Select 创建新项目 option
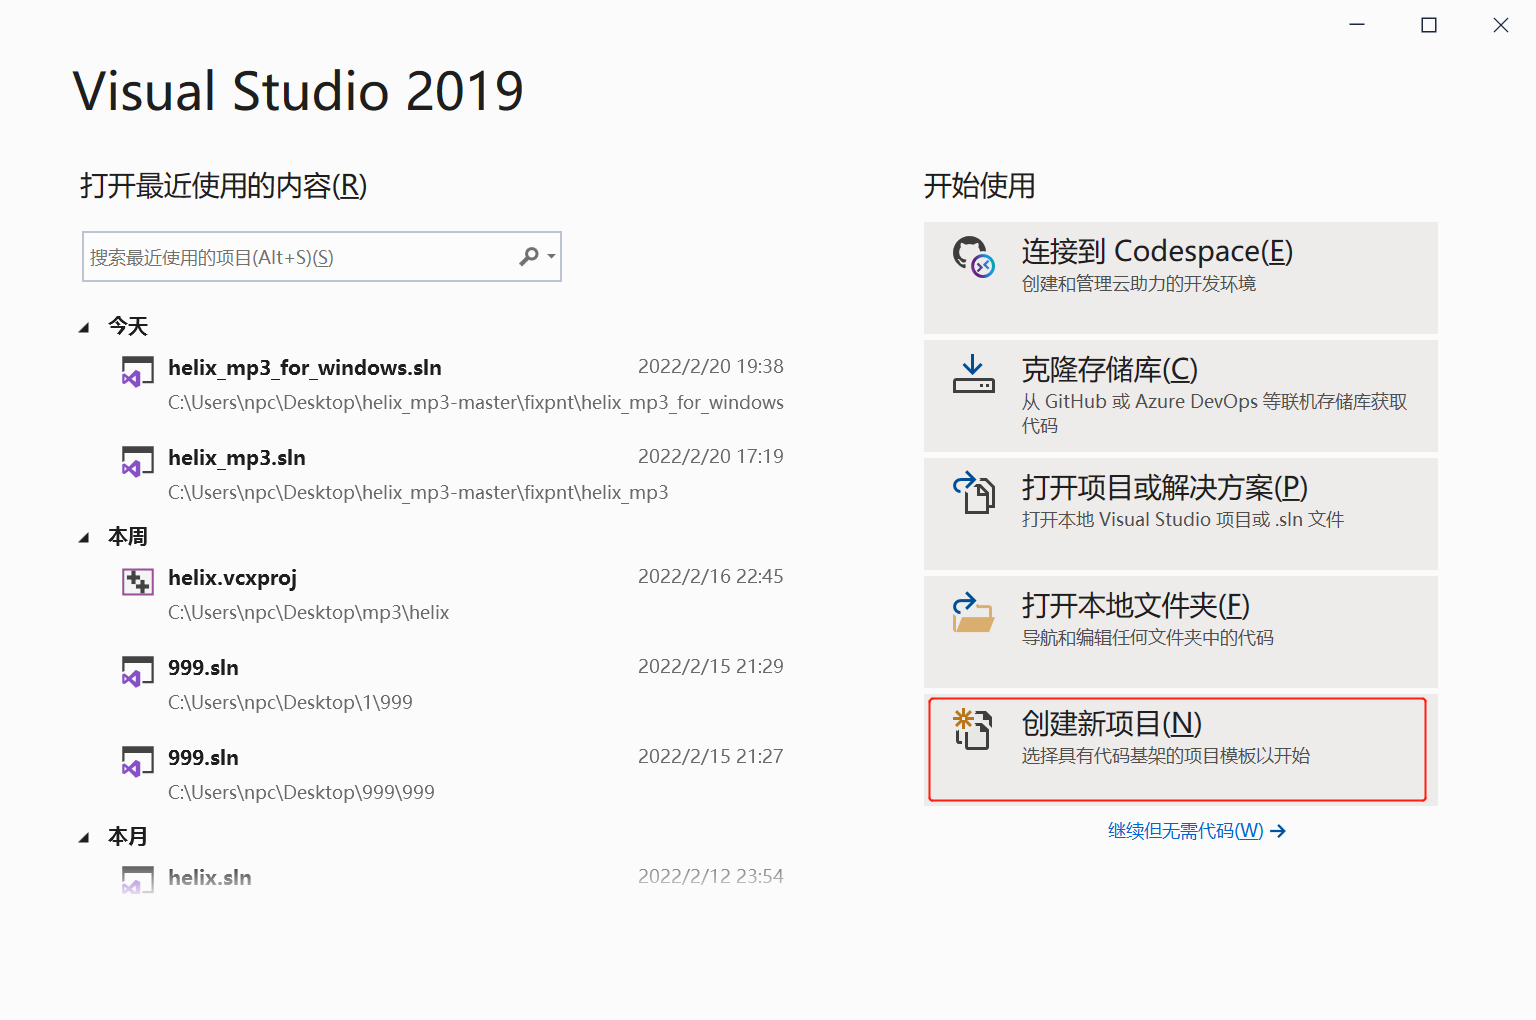The image size is (1536, 1020). (x=1181, y=750)
